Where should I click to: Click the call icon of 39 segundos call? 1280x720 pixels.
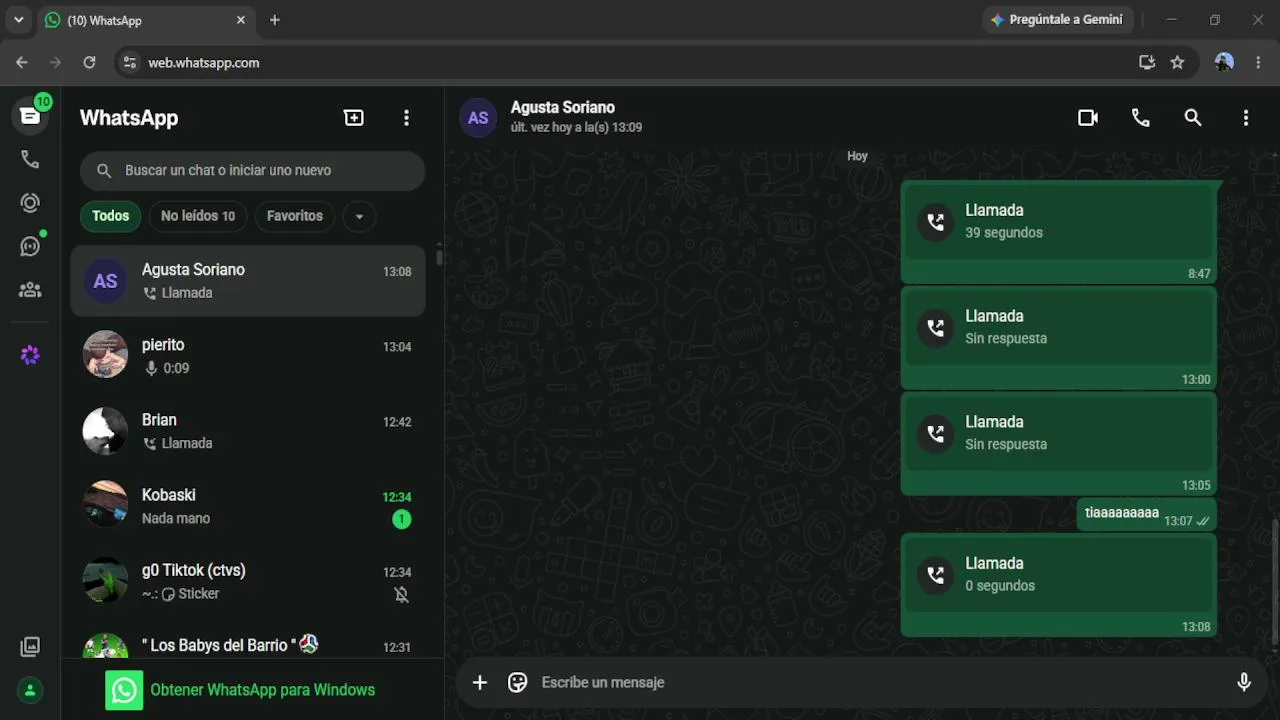point(935,222)
